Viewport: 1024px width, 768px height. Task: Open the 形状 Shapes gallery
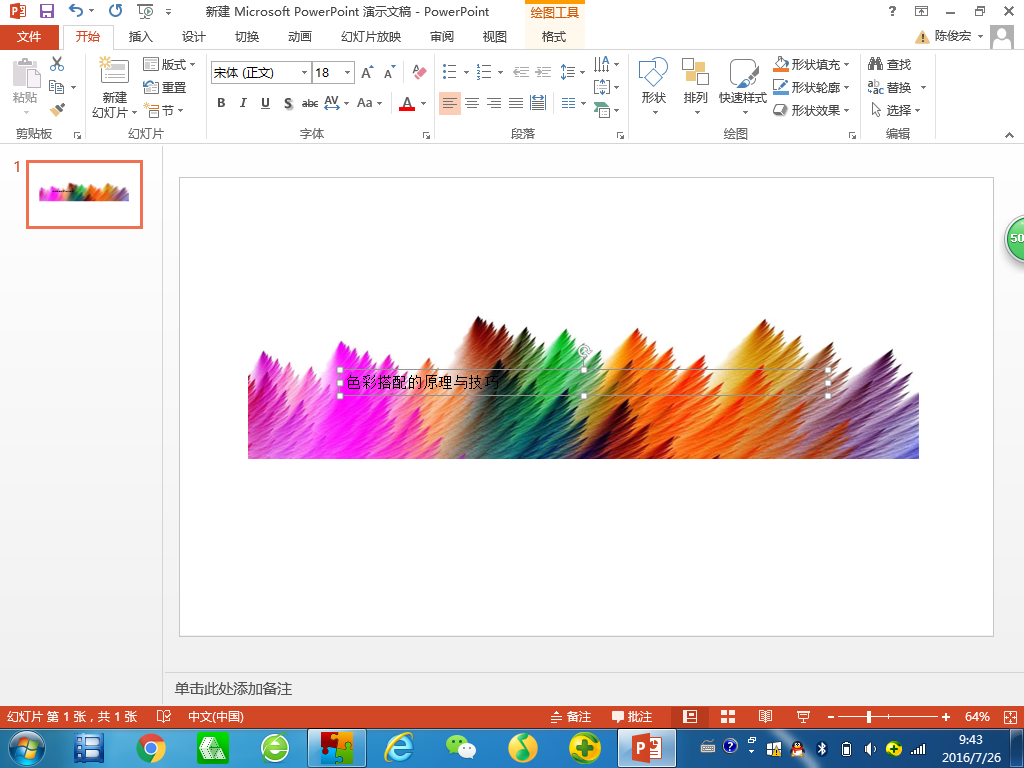(653, 86)
